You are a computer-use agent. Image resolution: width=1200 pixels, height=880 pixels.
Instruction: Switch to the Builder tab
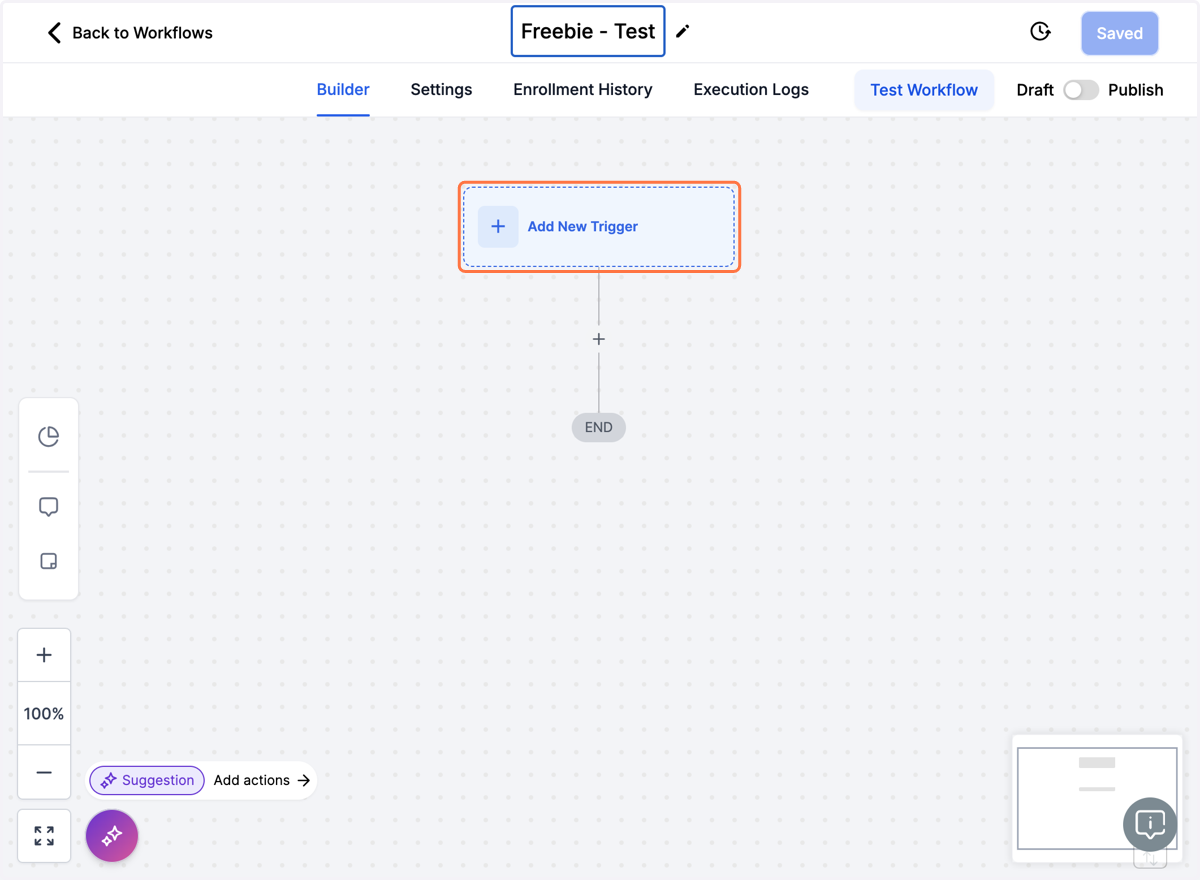343,90
